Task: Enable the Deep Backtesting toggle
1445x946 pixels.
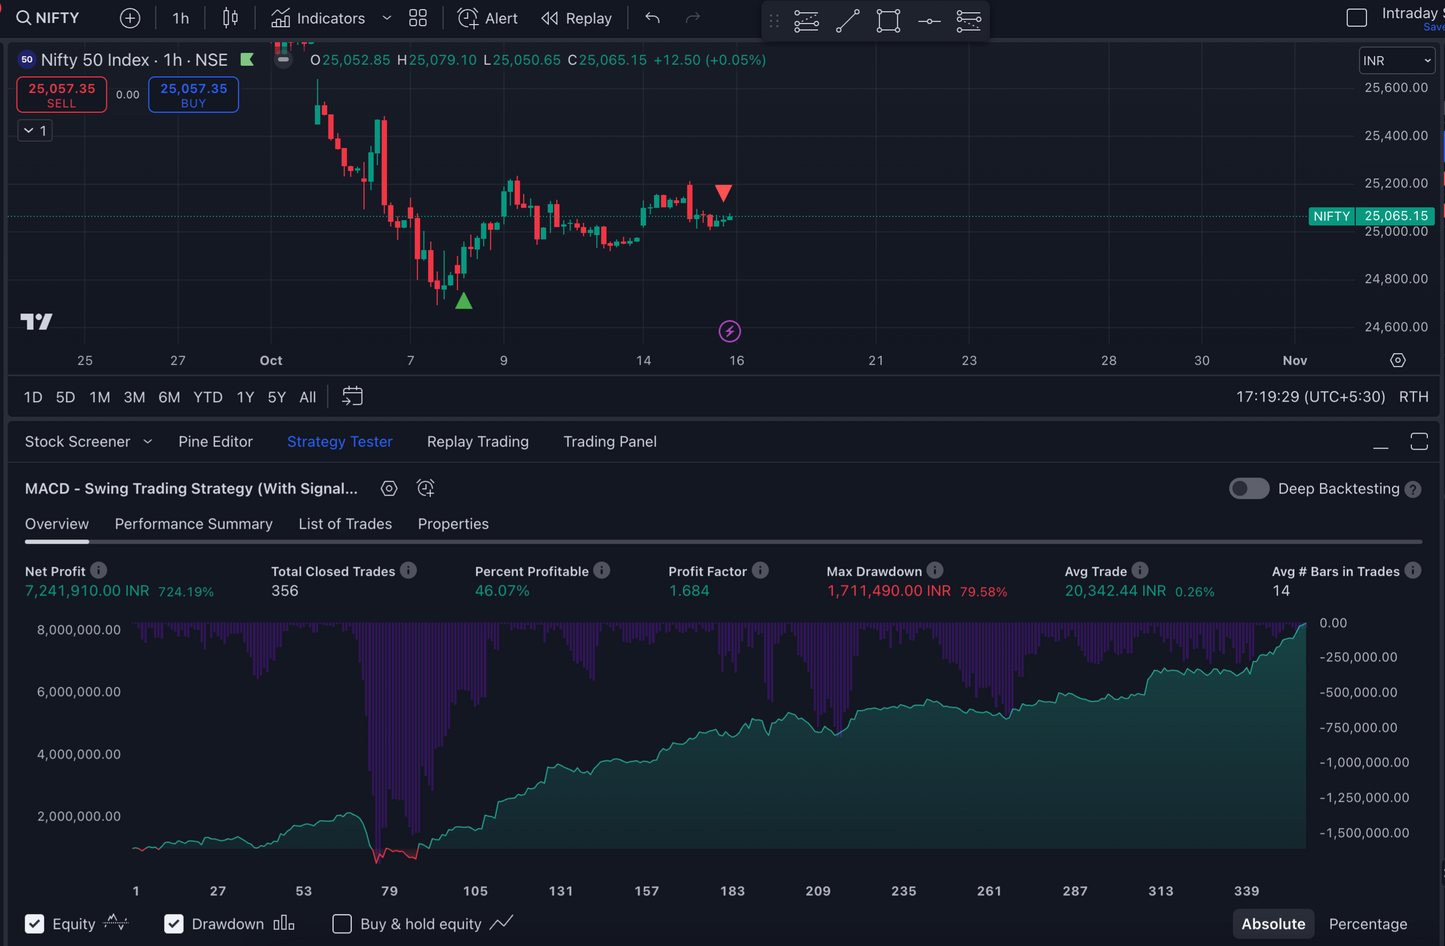Action: pyautogui.click(x=1249, y=488)
